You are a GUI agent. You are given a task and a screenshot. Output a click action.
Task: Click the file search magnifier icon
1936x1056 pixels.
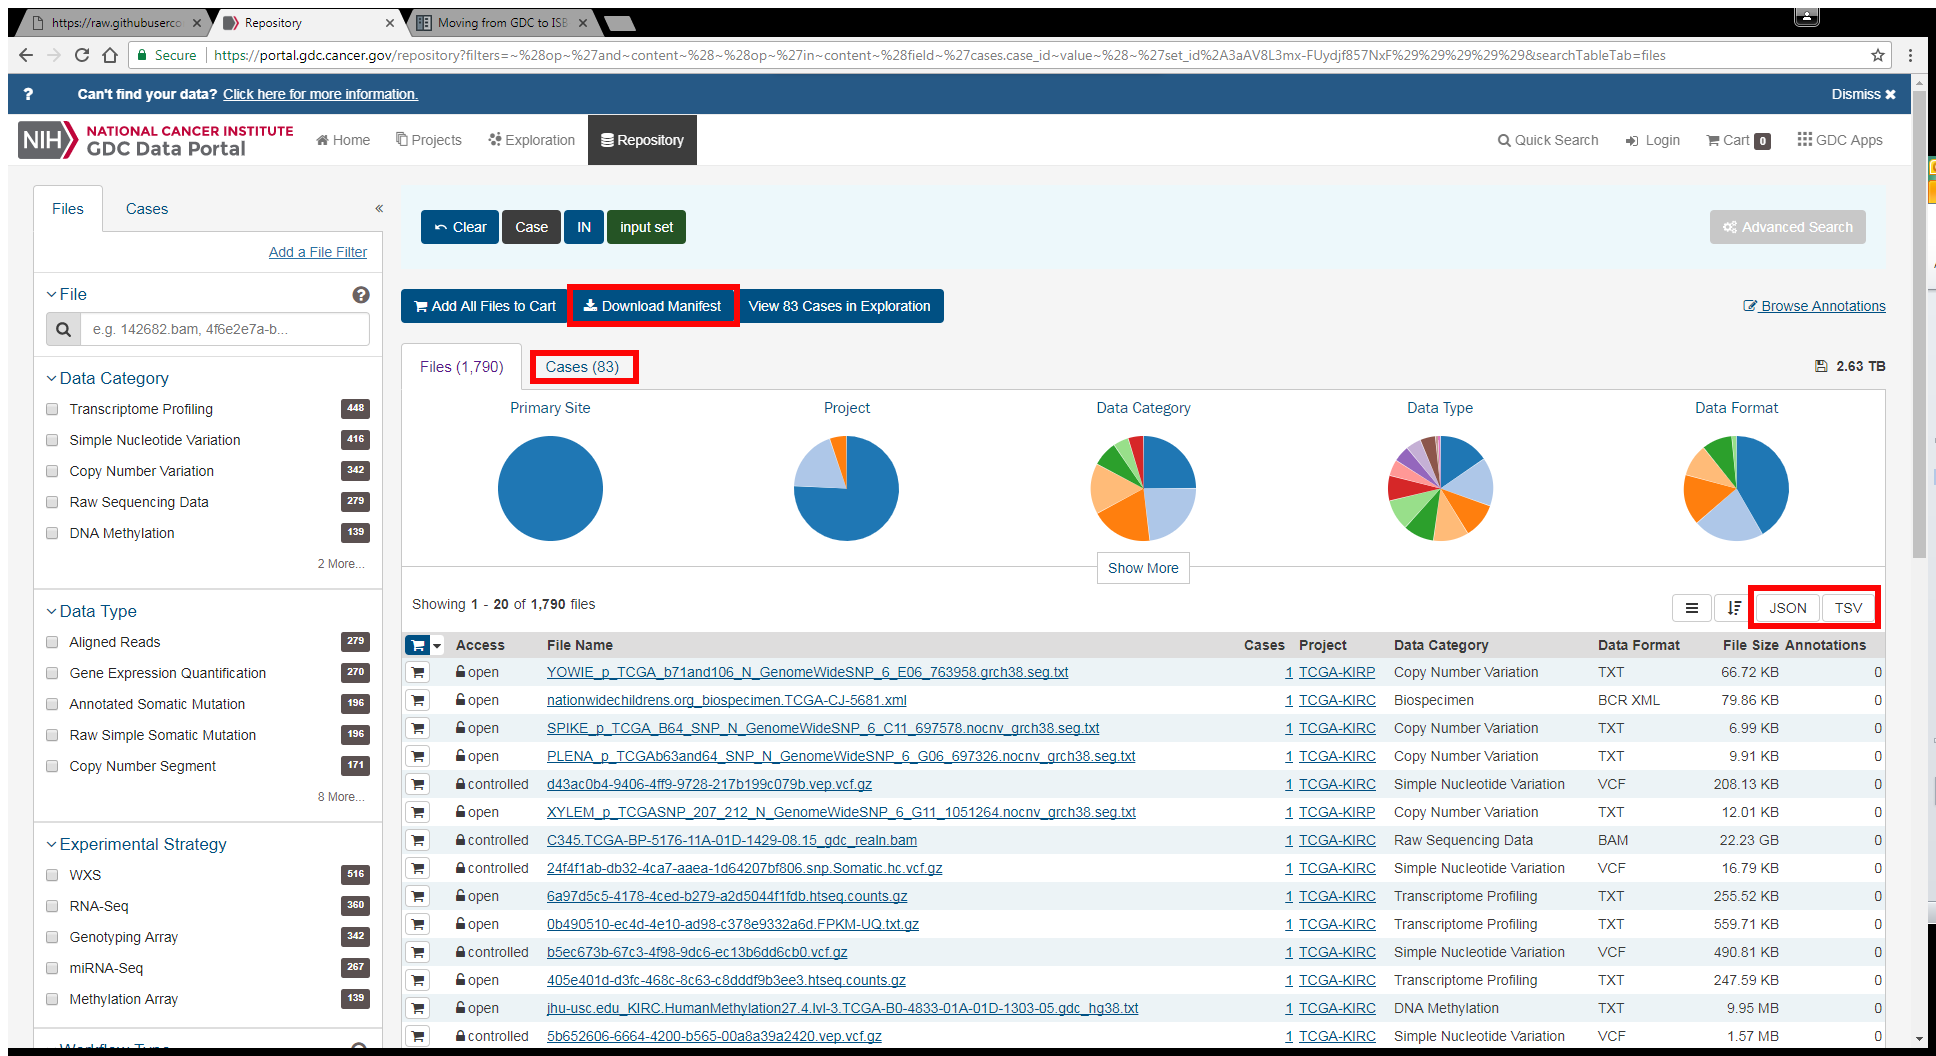pyautogui.click(x=63, y=329)
